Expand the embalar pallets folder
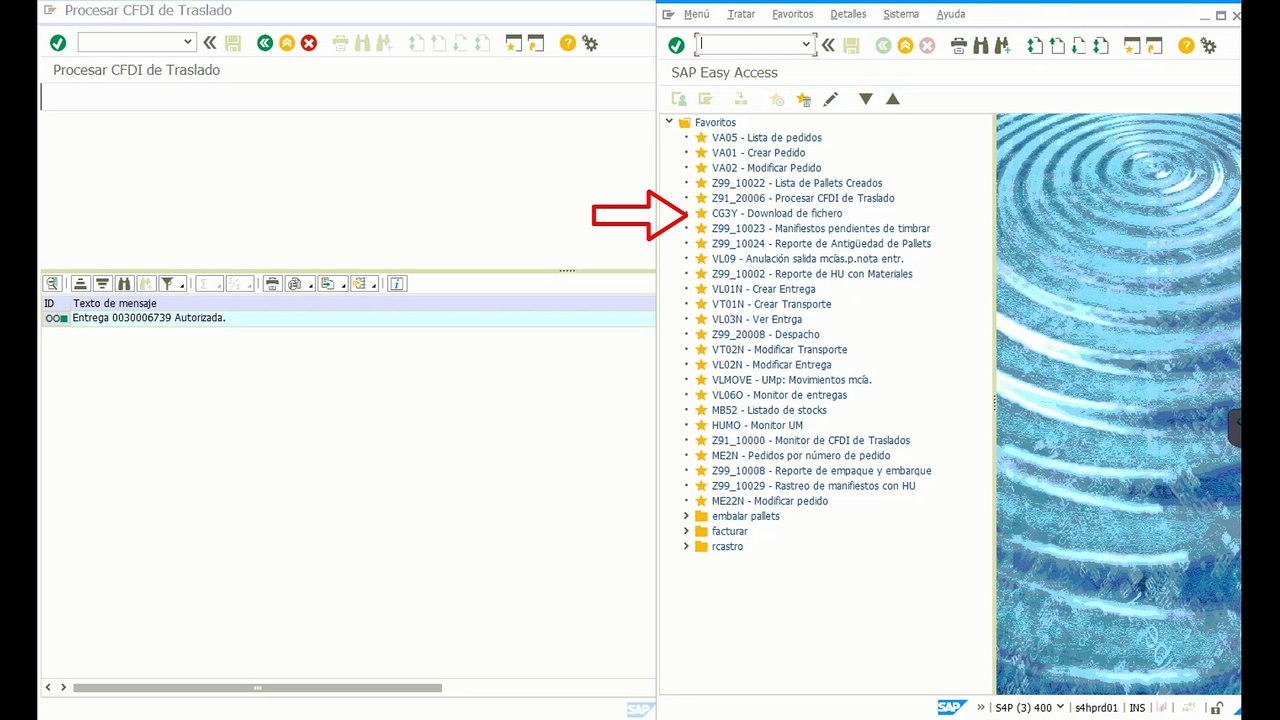The height and width of the screenshot is (720, 1280). tap(686, 516)
